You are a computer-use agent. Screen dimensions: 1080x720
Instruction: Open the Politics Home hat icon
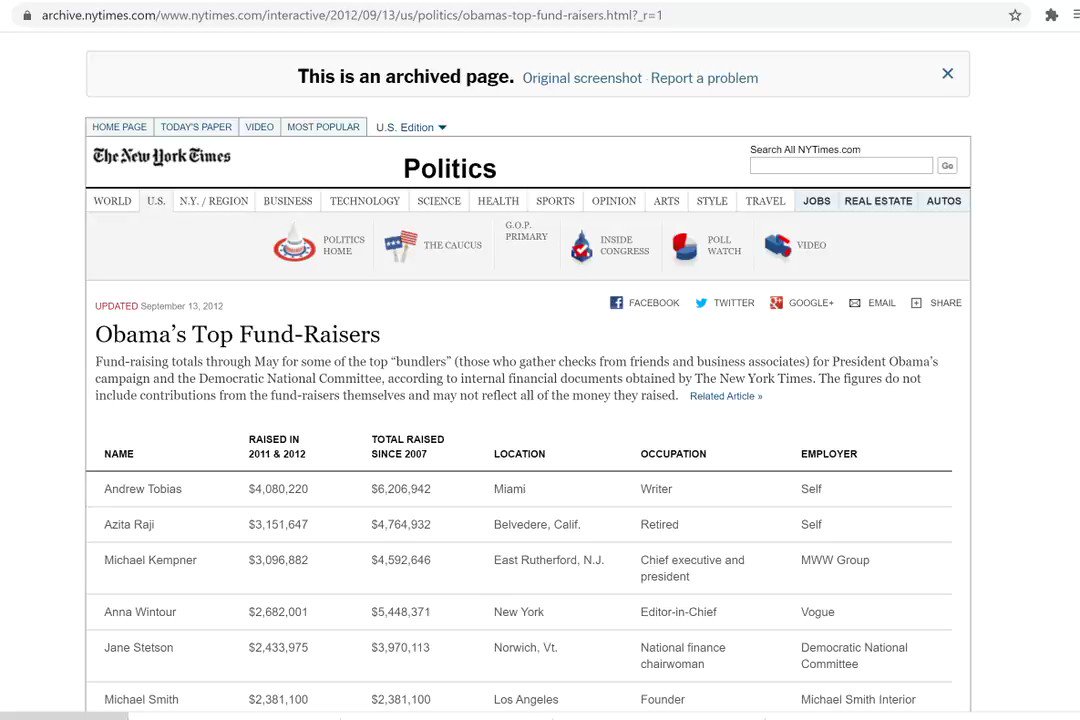pyautogui.click(x=294, y=243)
